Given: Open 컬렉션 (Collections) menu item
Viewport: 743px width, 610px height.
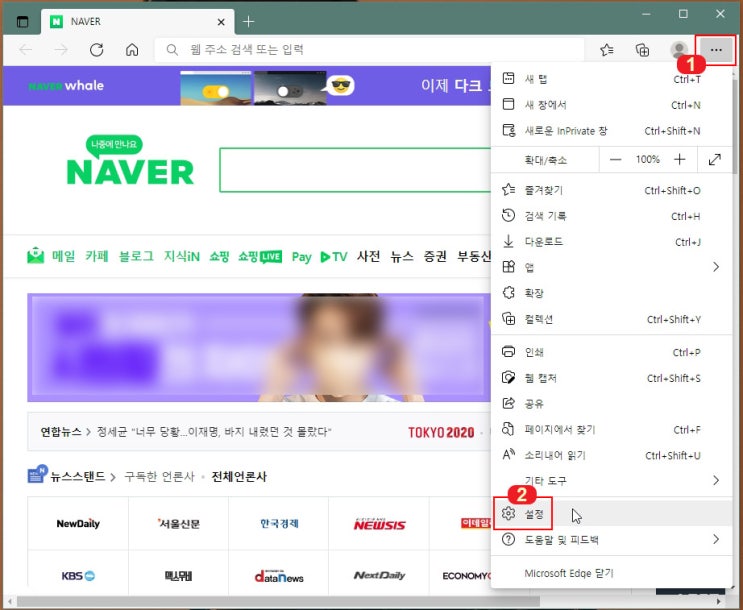Looking at the screenshot, I should coord(611,319).
